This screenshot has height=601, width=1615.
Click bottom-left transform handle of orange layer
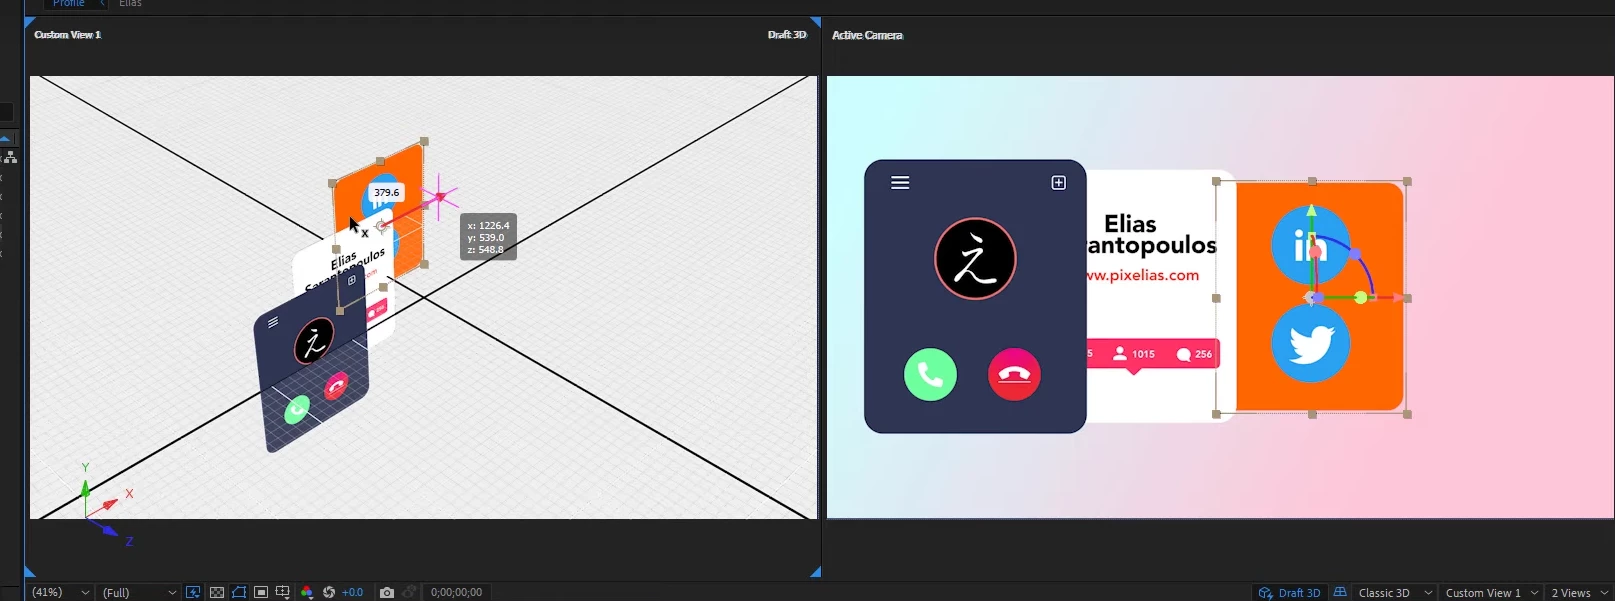(x=1217, y=414)
